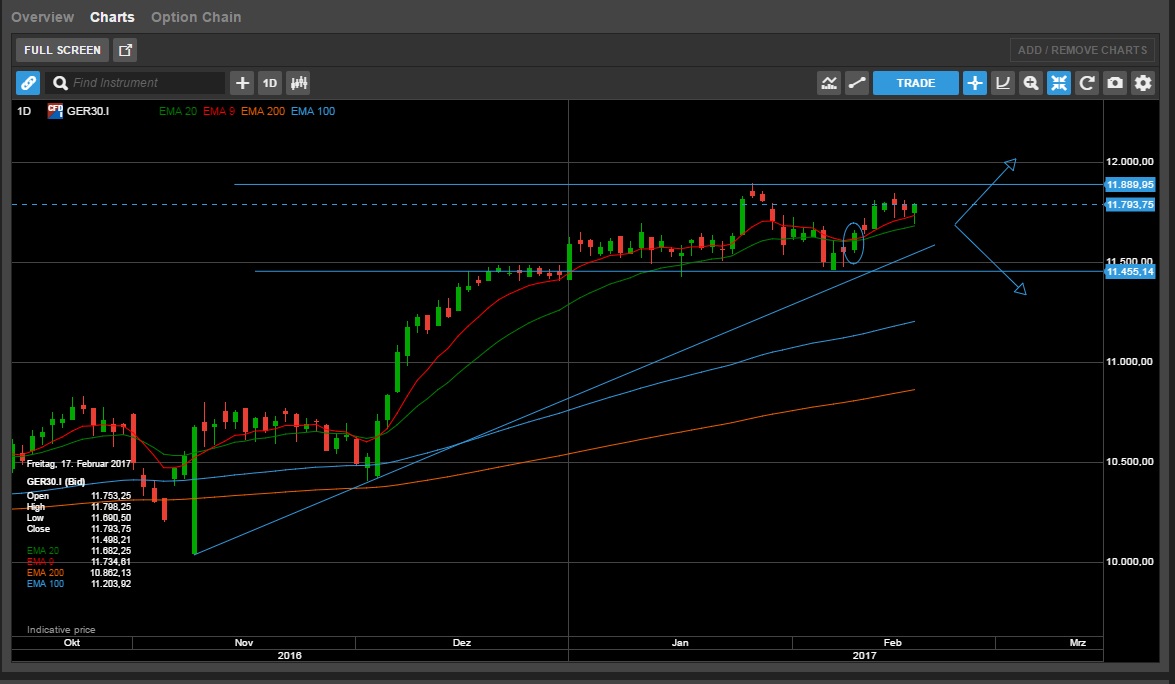Click the GER30.I instrument name

pyautogui.click(x=88, y=111)
